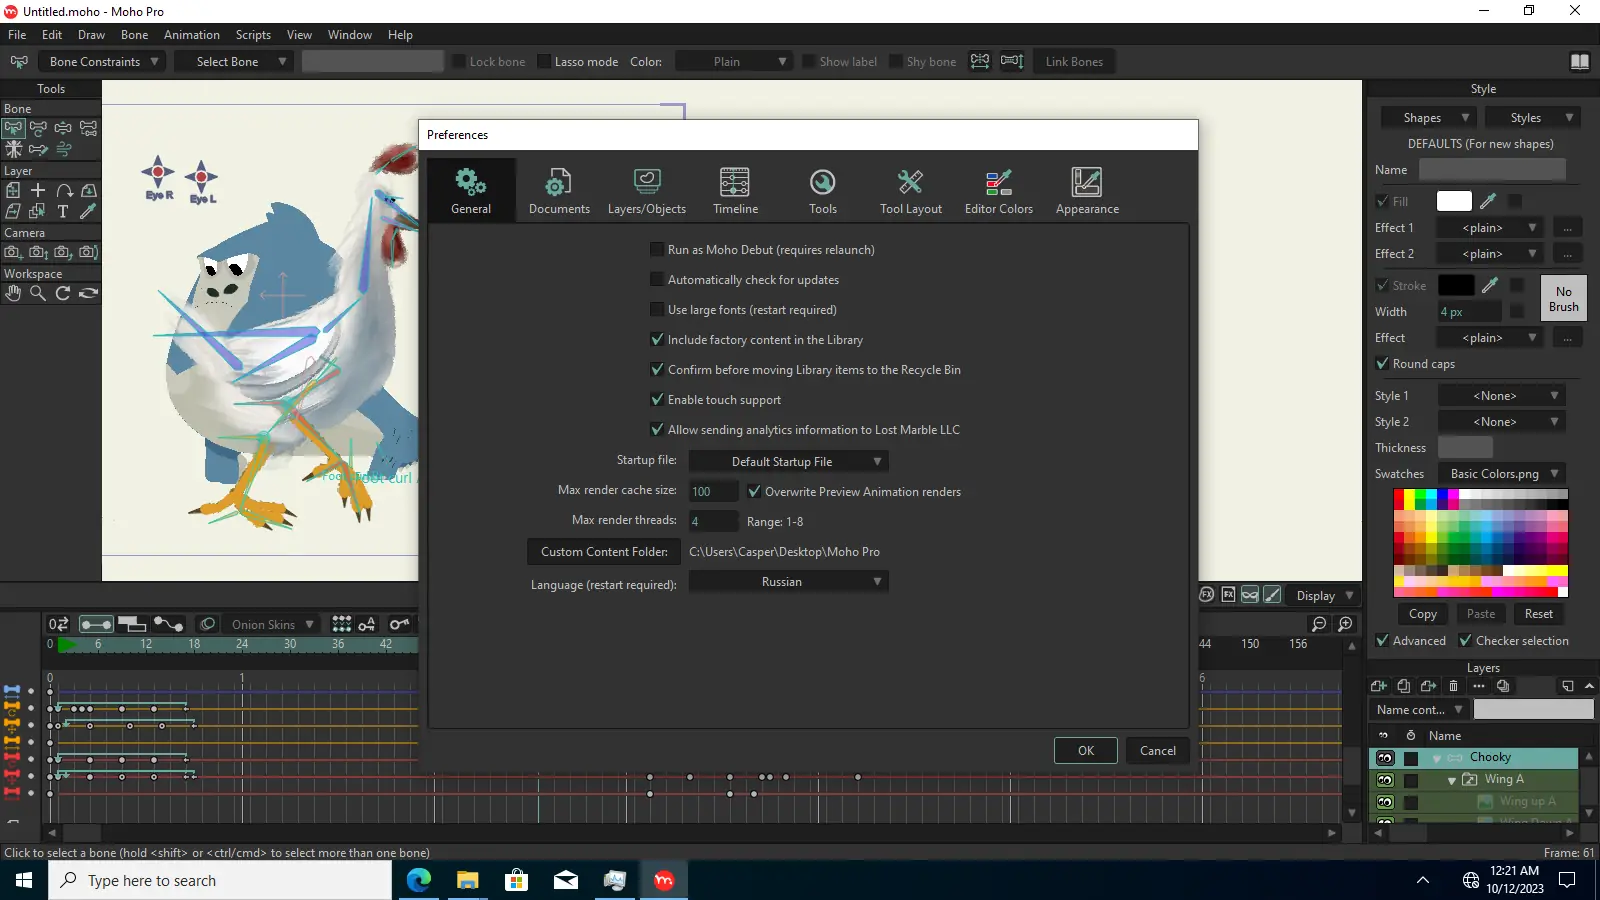Click Reset in the Style panel
Screen dimensions: 1600x900
click(x=1539, y=614)
